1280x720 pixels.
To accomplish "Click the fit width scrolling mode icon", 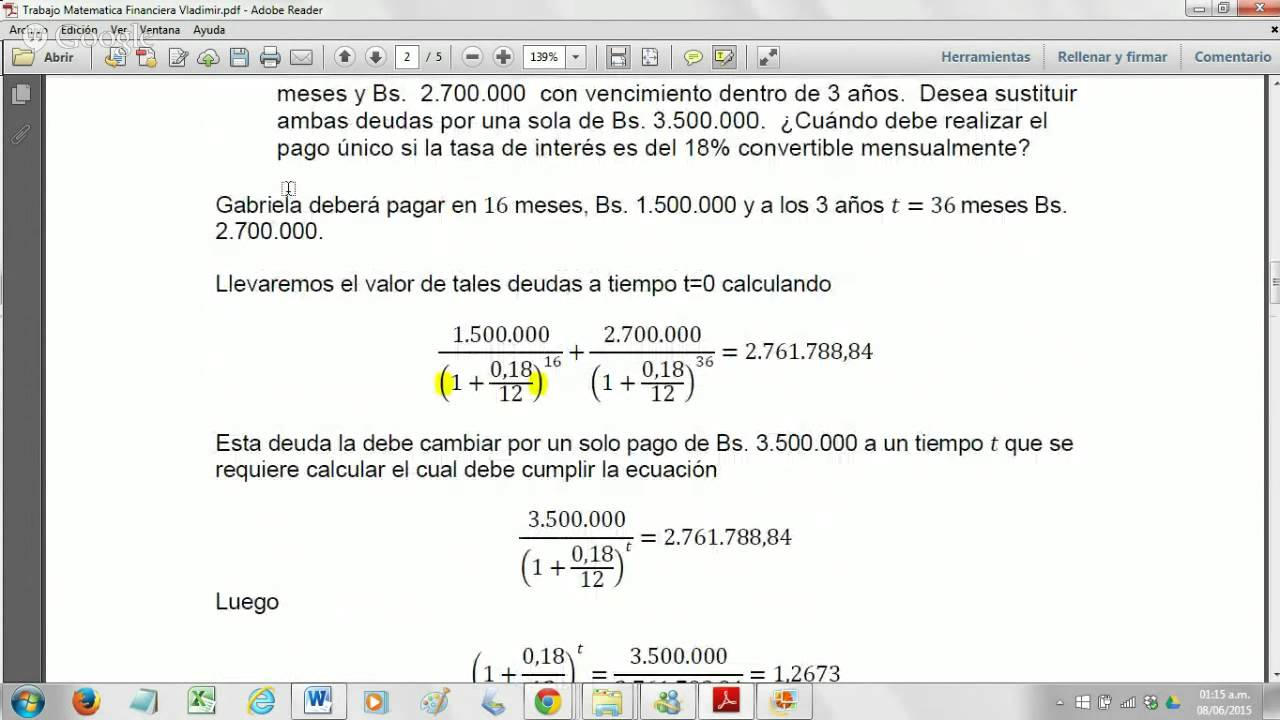I will click(x=618, y=57).
